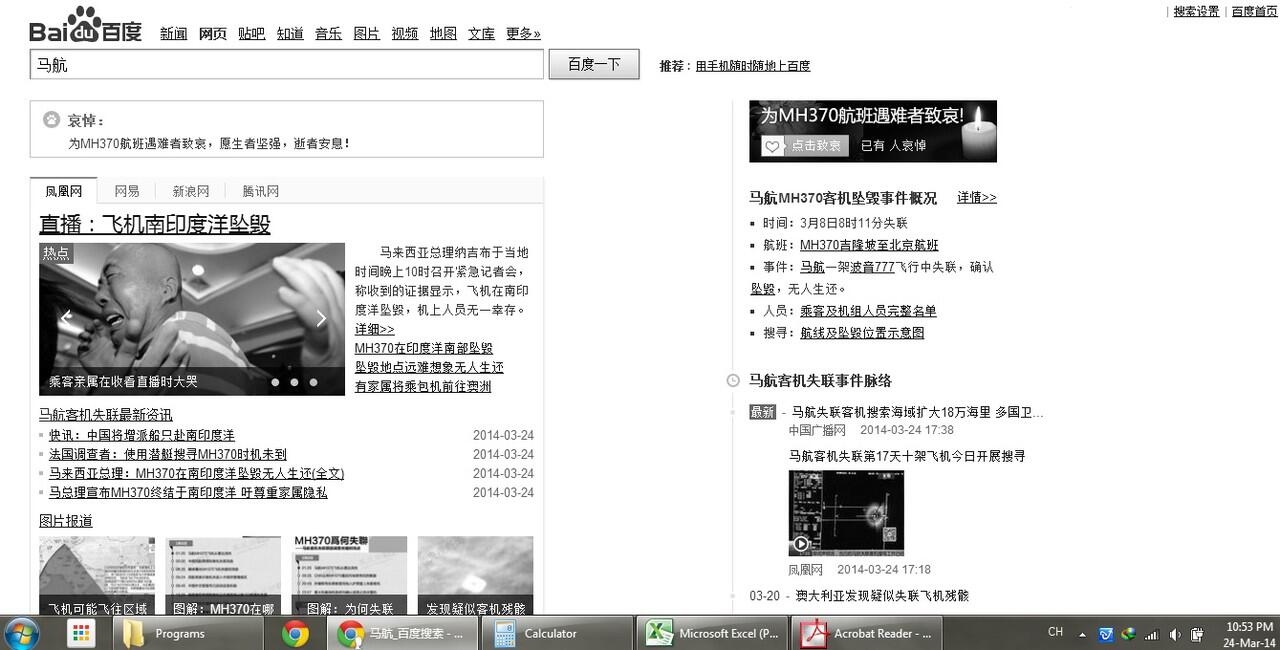
Task: Show hidden system tray icons
Action: (x=1083, y=634)
